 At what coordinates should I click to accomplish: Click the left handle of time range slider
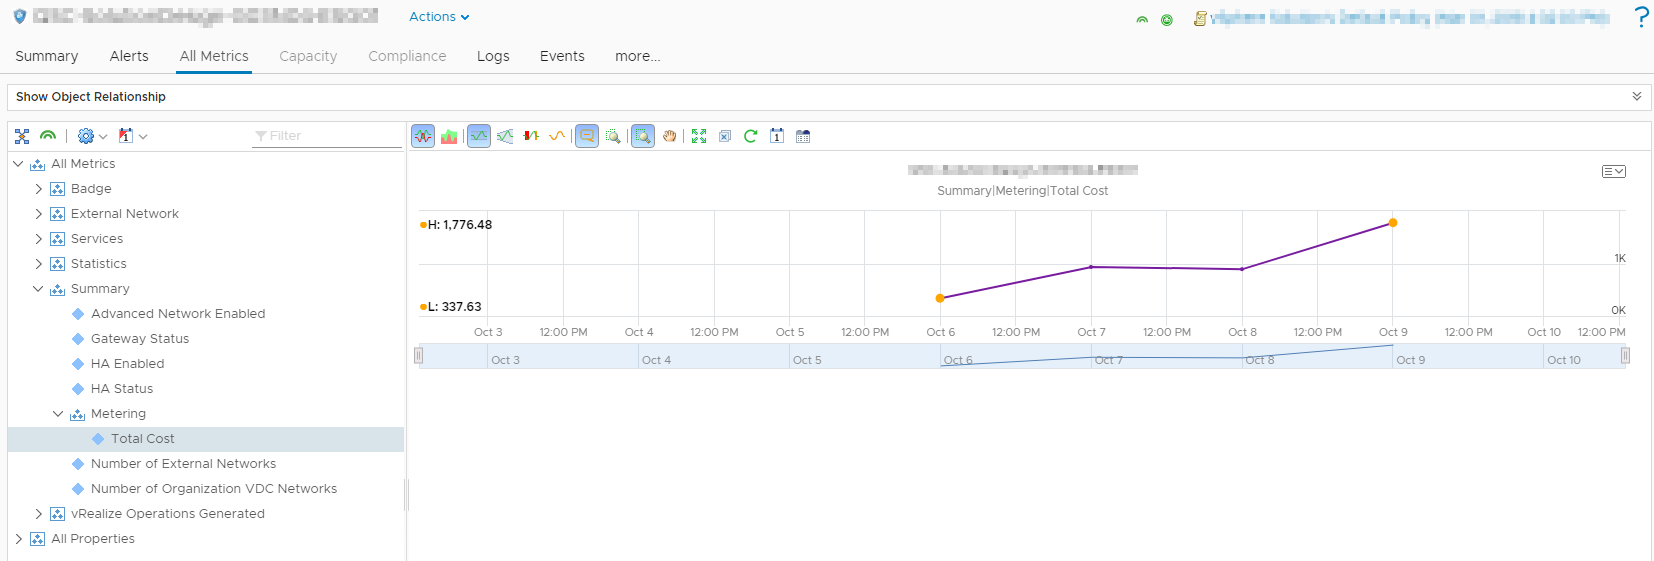419,356
